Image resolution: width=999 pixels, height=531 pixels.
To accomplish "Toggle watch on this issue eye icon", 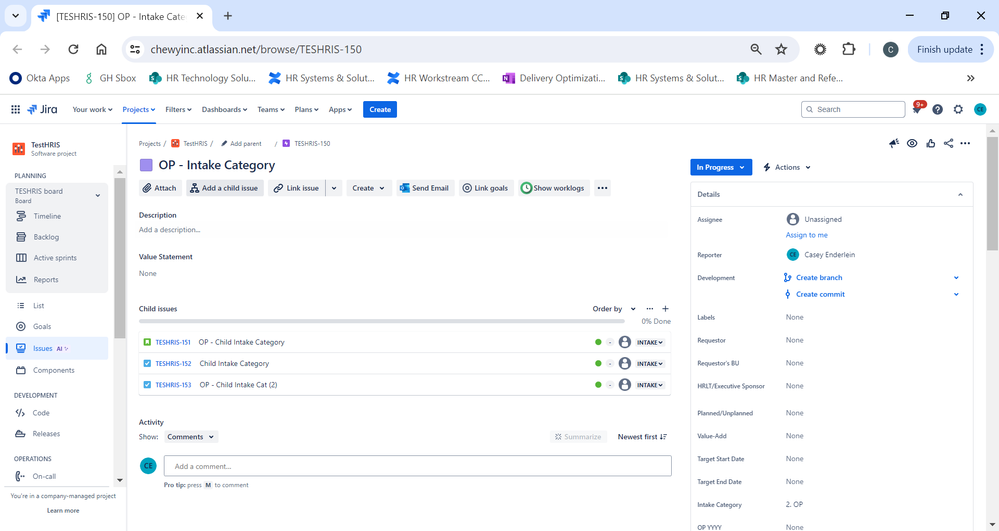I will (x=912, y=143).
